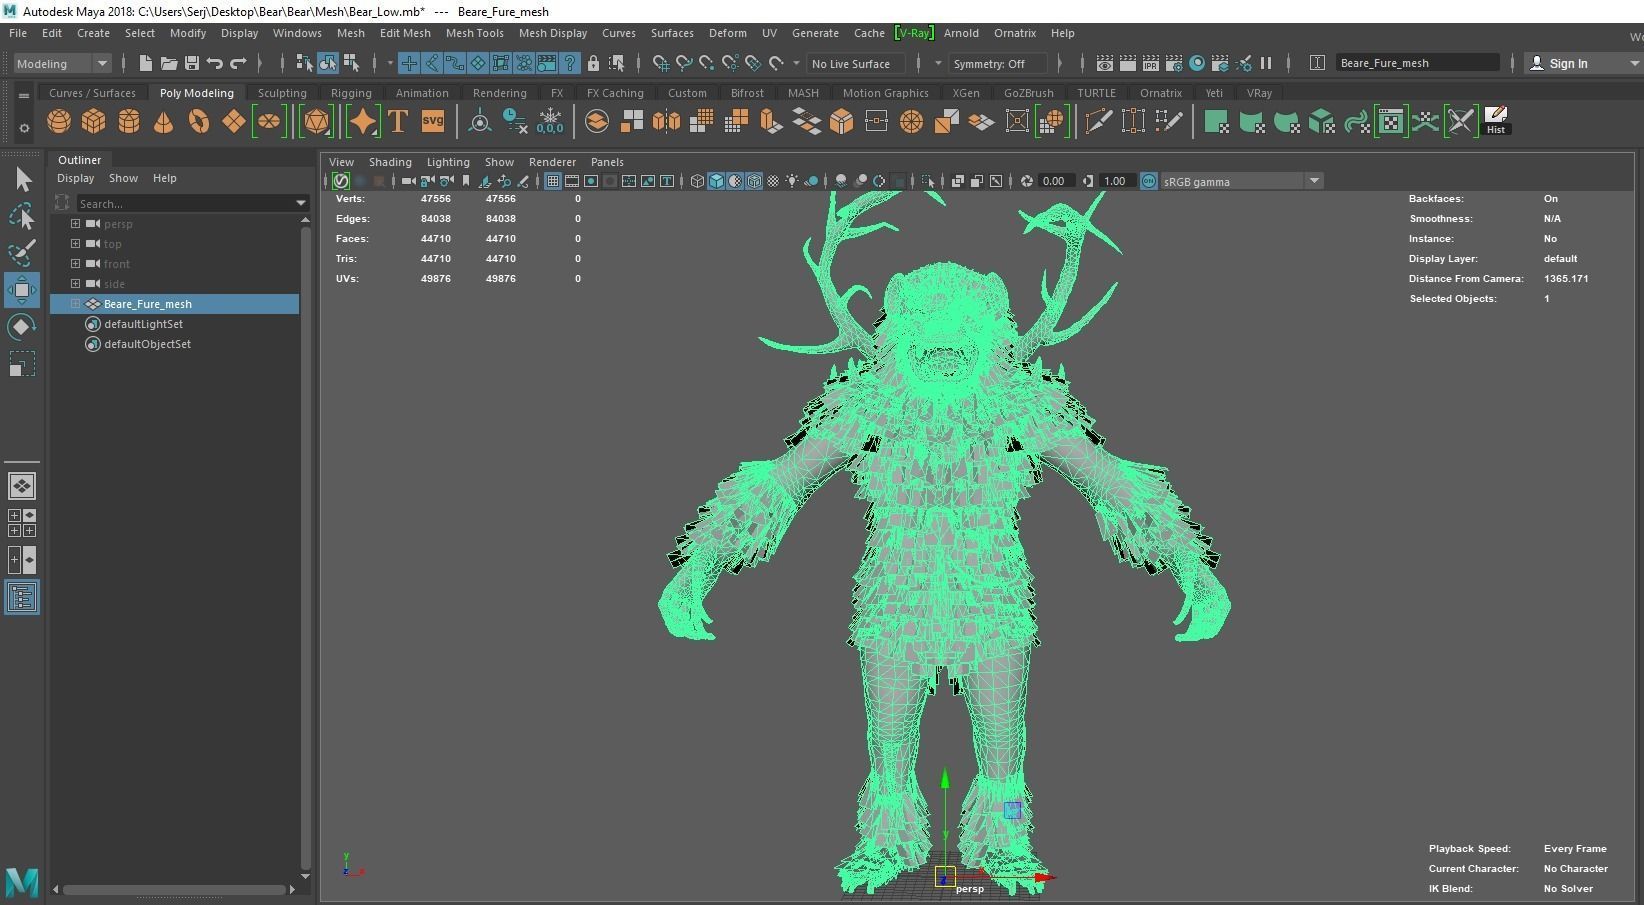The width and height of the screenshot is (1644, 905).
Task: Open a scene with the folder icon
Action: [x=168, y=63]
